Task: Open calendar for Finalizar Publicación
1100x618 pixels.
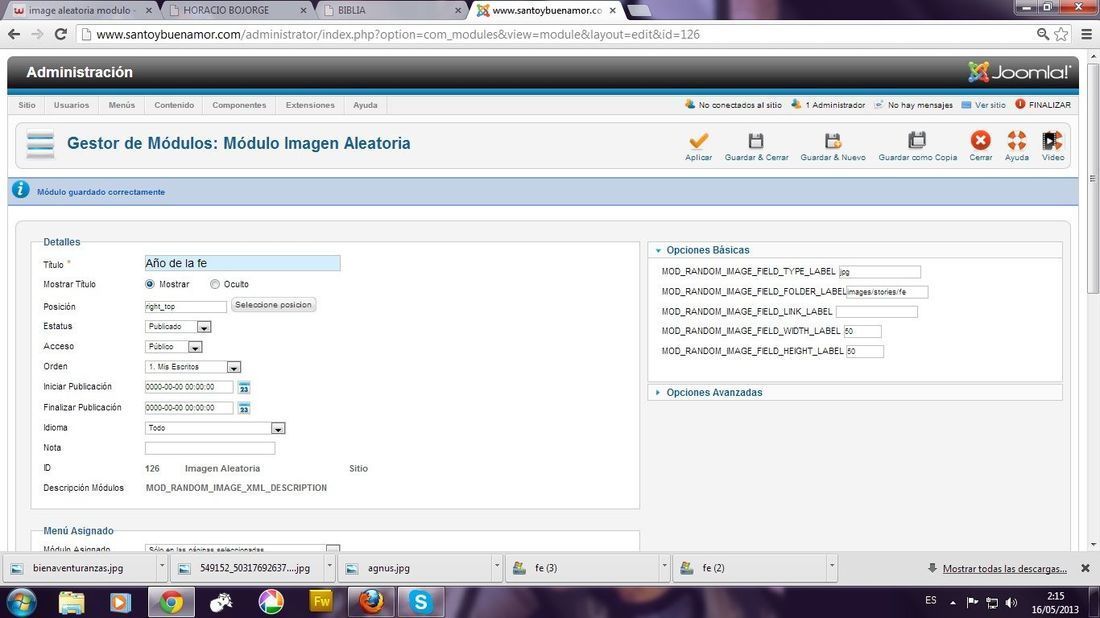Action: 243,408
